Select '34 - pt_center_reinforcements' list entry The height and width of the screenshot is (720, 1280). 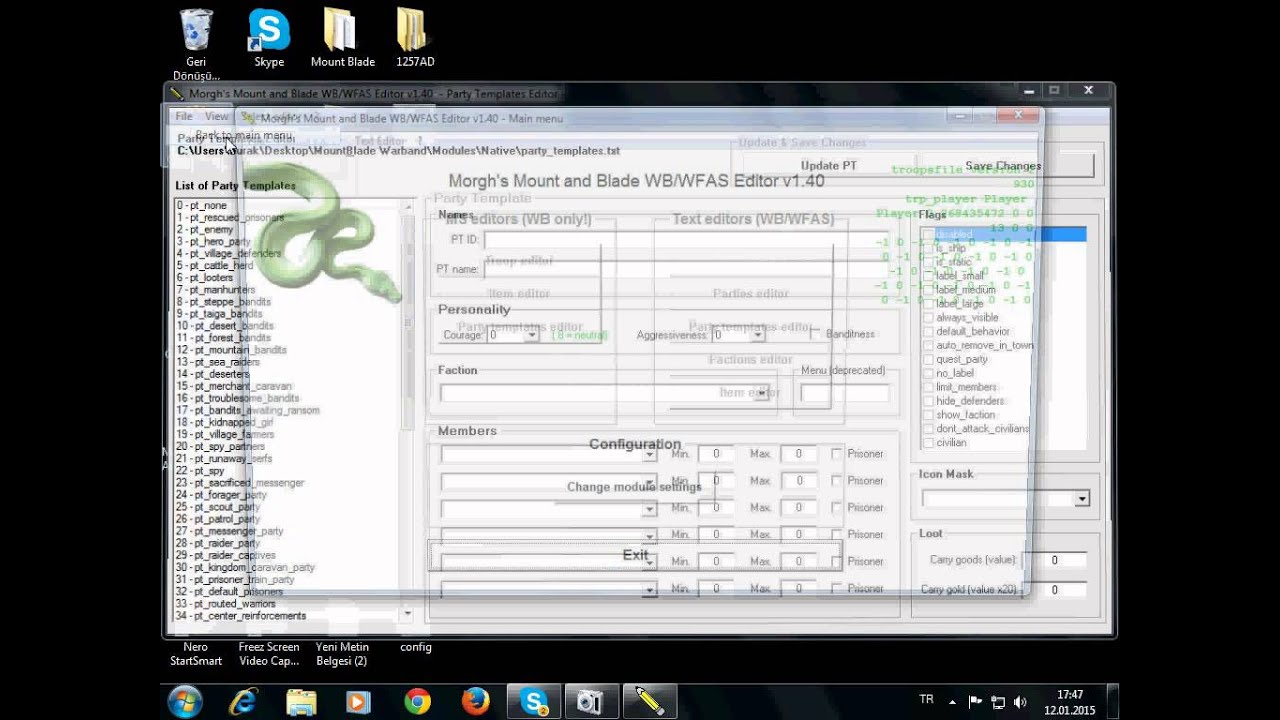click(x=240, y=616)
